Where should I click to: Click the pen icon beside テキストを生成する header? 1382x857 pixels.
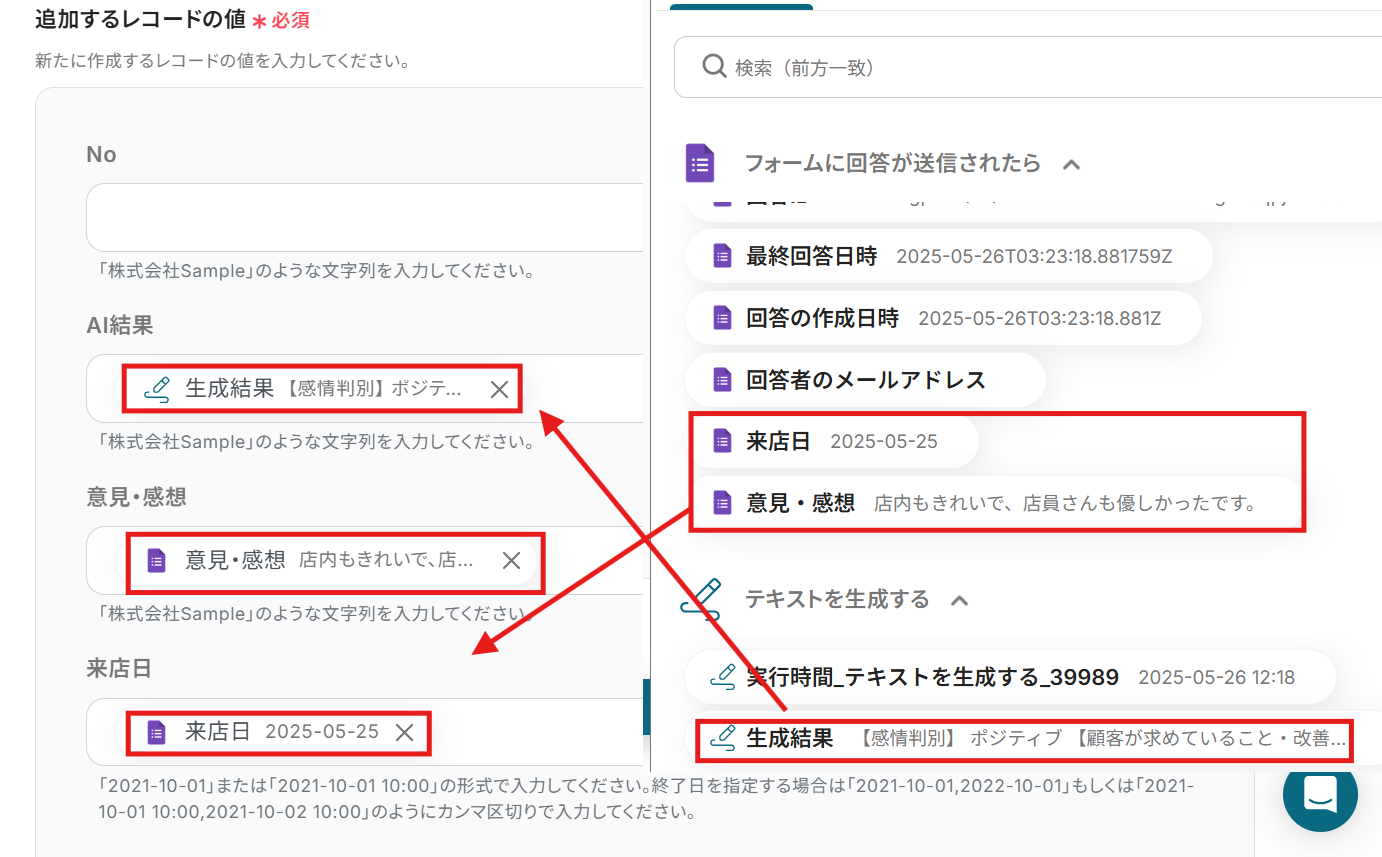[x=700, y=598]
